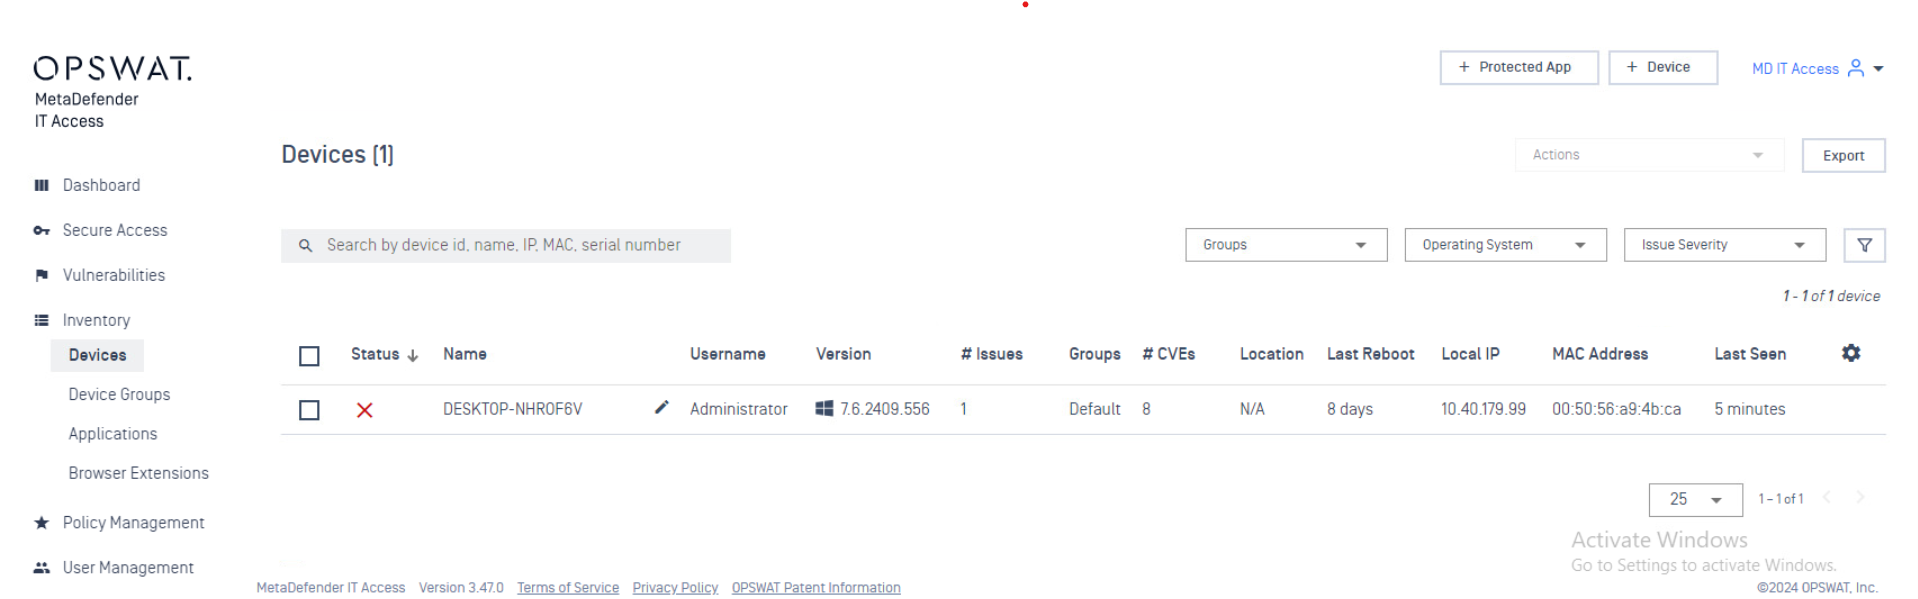
Task: Open the Operating System filter dropdown
Action: (x=1505, y=245)
